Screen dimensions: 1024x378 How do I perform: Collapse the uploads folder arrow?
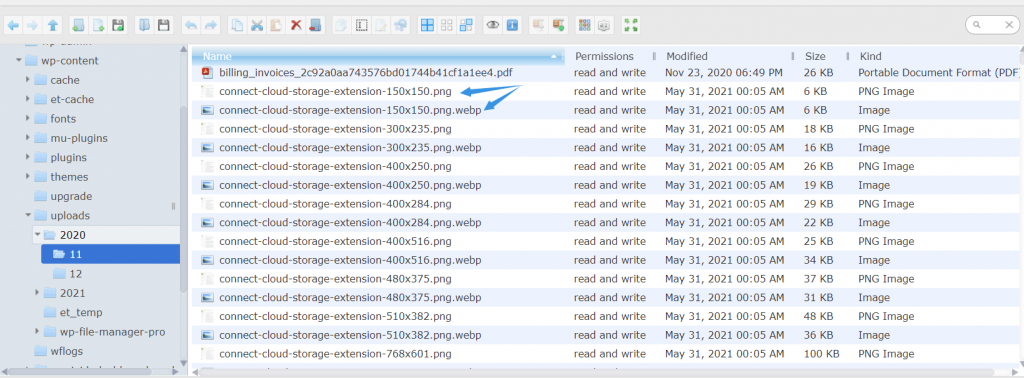pos(28,215)
